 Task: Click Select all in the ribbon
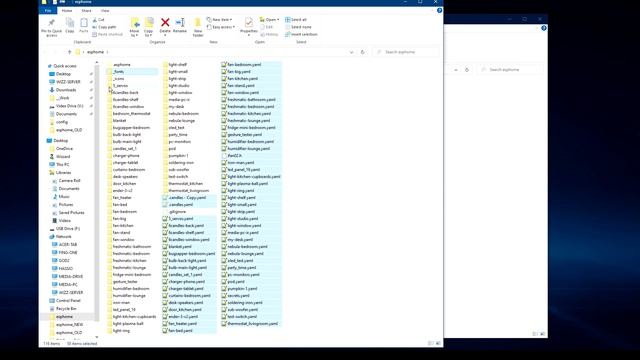pos(296,20)
